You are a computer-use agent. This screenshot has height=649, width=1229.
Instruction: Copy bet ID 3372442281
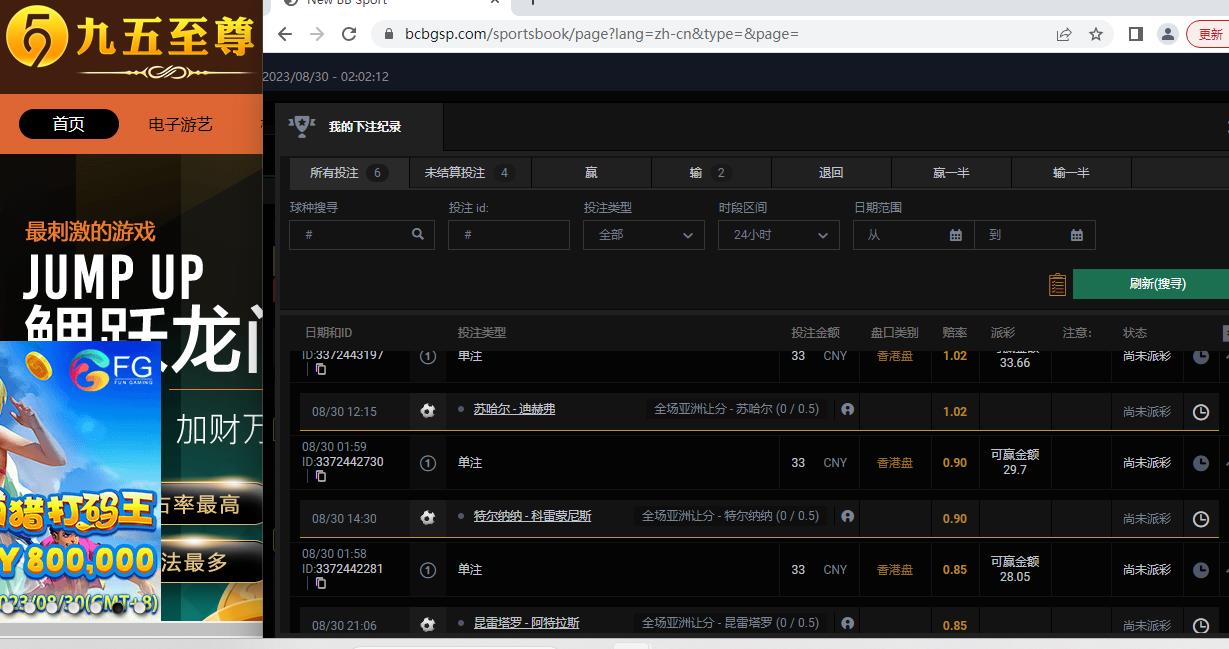point(321,583)
